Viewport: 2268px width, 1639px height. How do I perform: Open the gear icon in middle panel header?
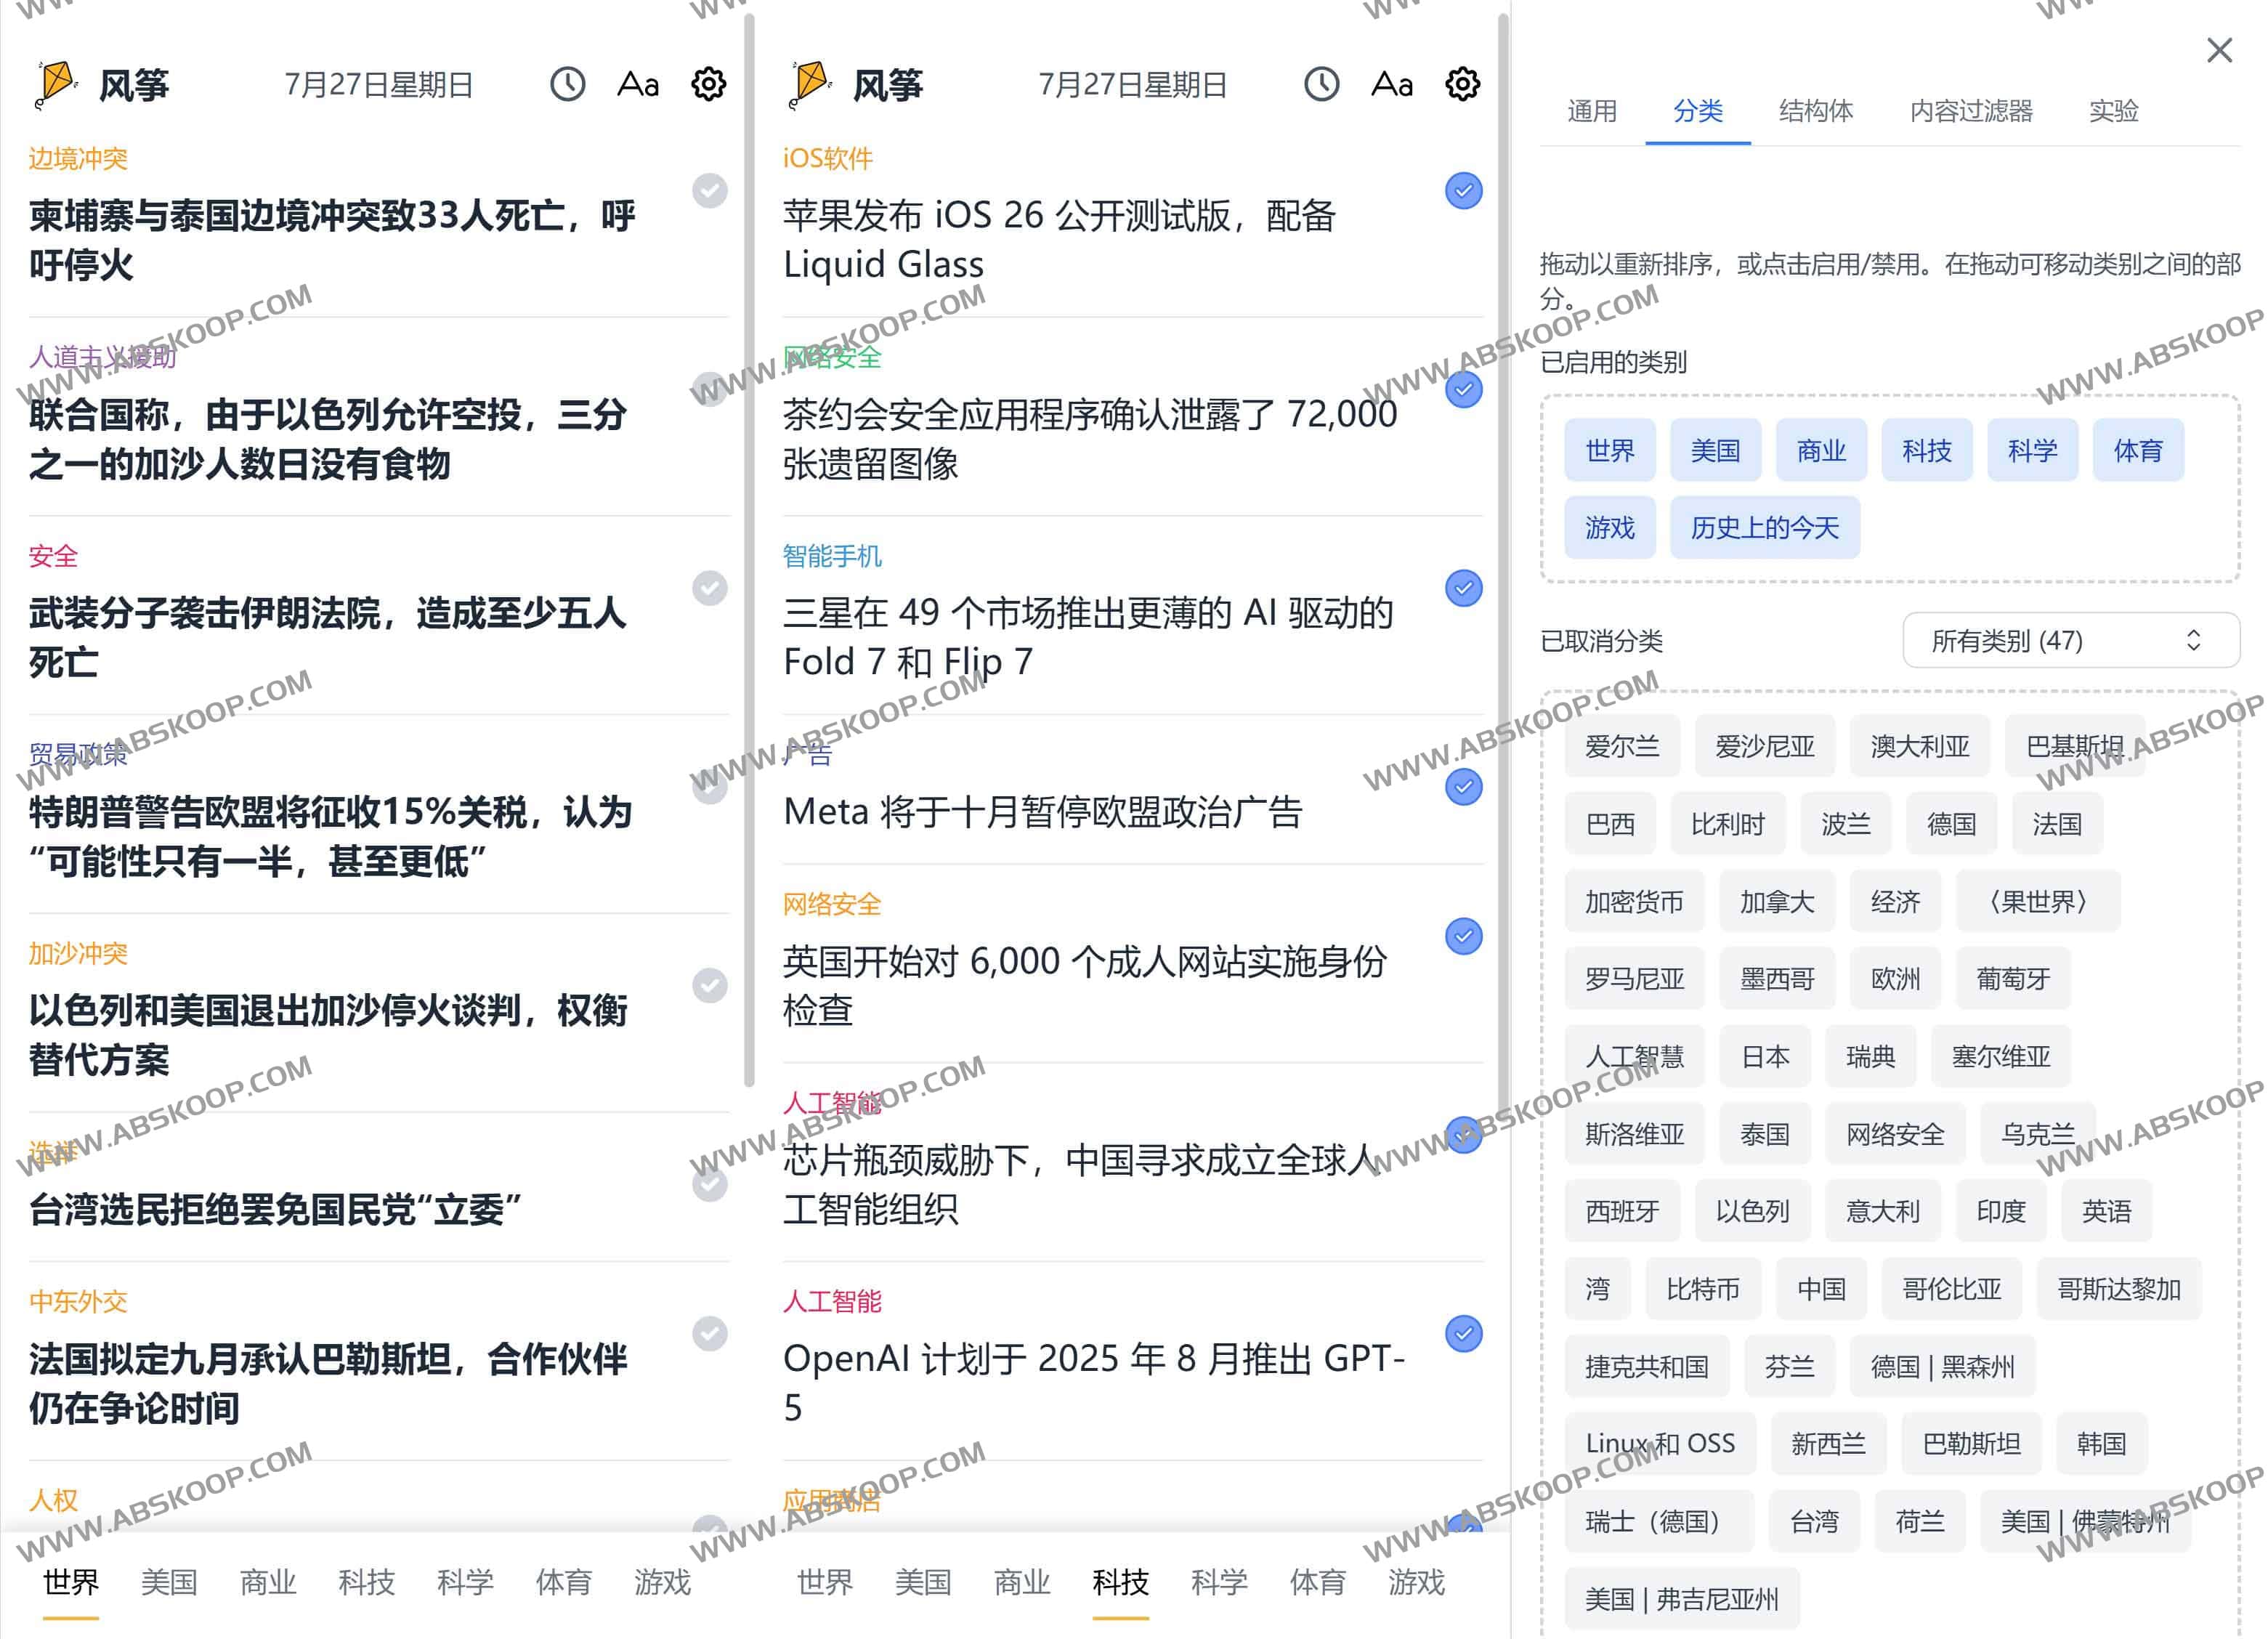pos(1463,84)
